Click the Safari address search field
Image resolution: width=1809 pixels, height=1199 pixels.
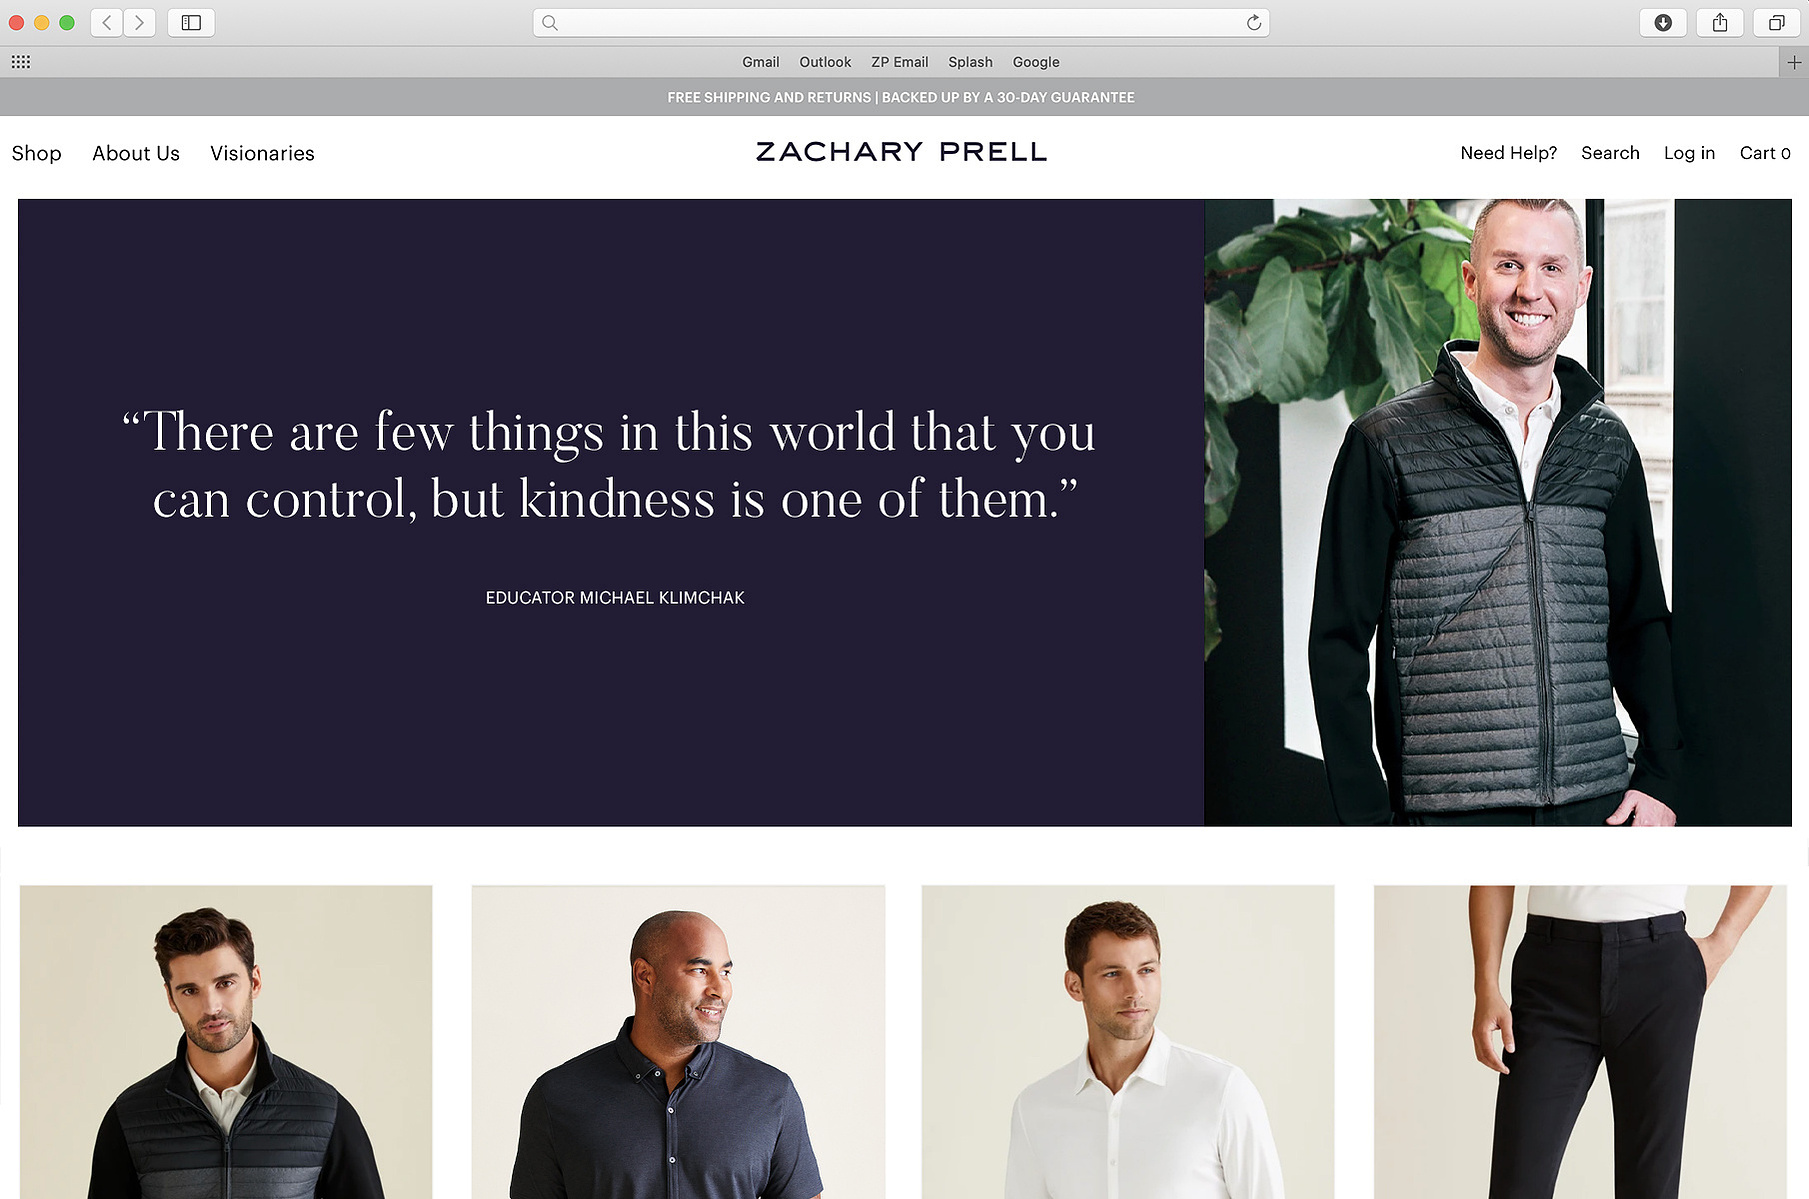pyautogui.click(x=901, y=22)
